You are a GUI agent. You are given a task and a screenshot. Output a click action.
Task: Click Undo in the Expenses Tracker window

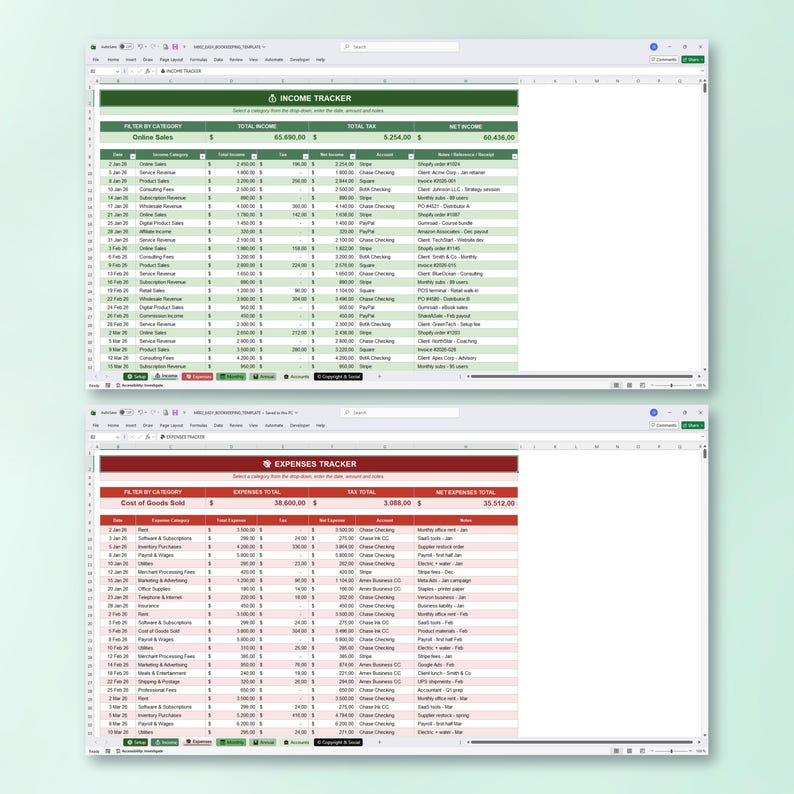pyautogui.click(x=140, y=413)
